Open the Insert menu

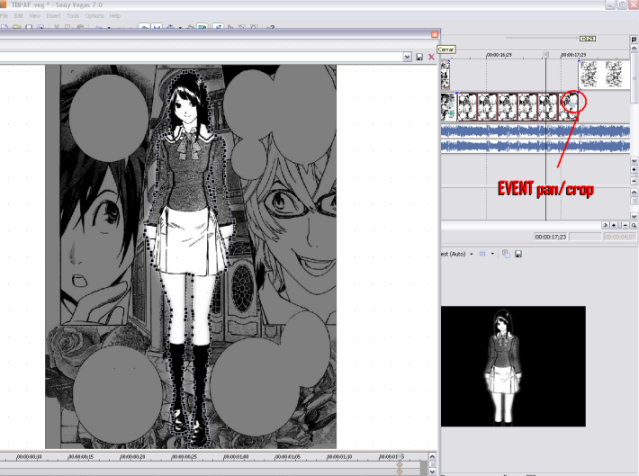pyautogui.click(x=53, y=15)
